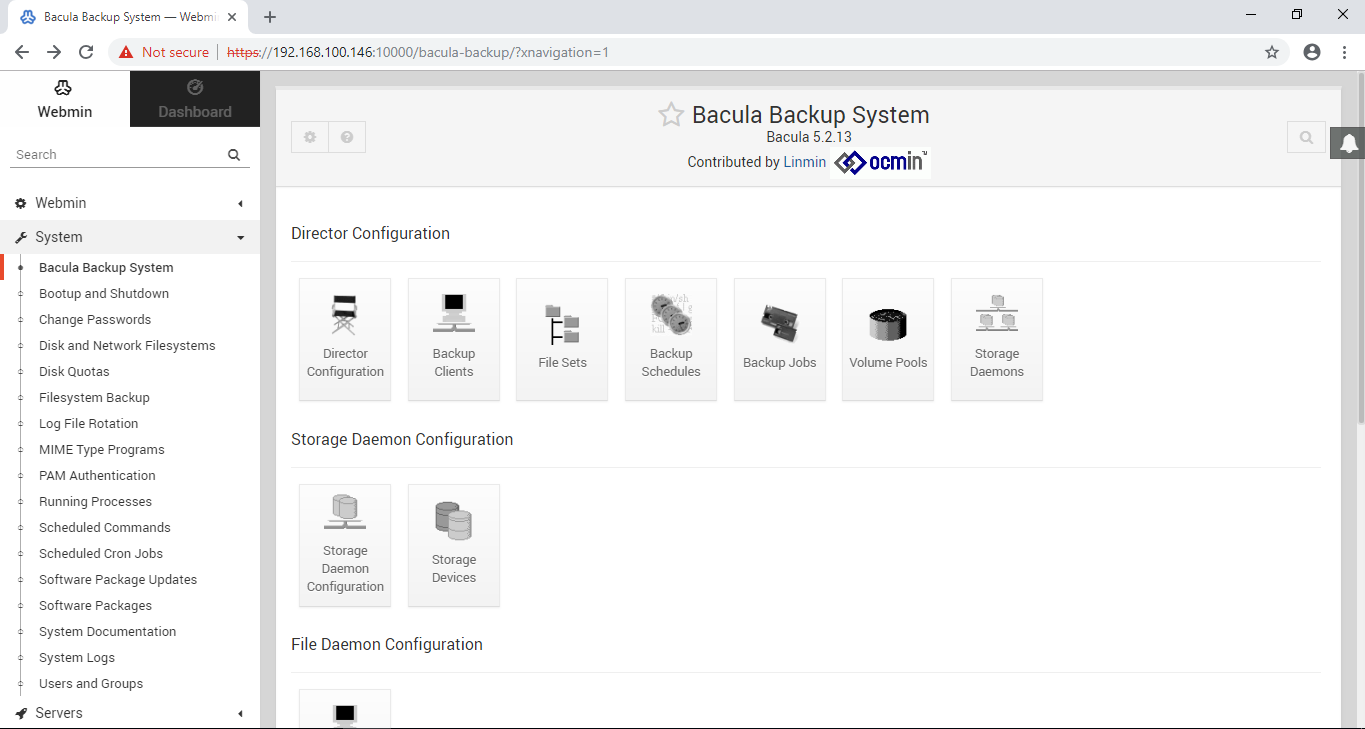Open the module configuration gear icon

click(309, 137)
